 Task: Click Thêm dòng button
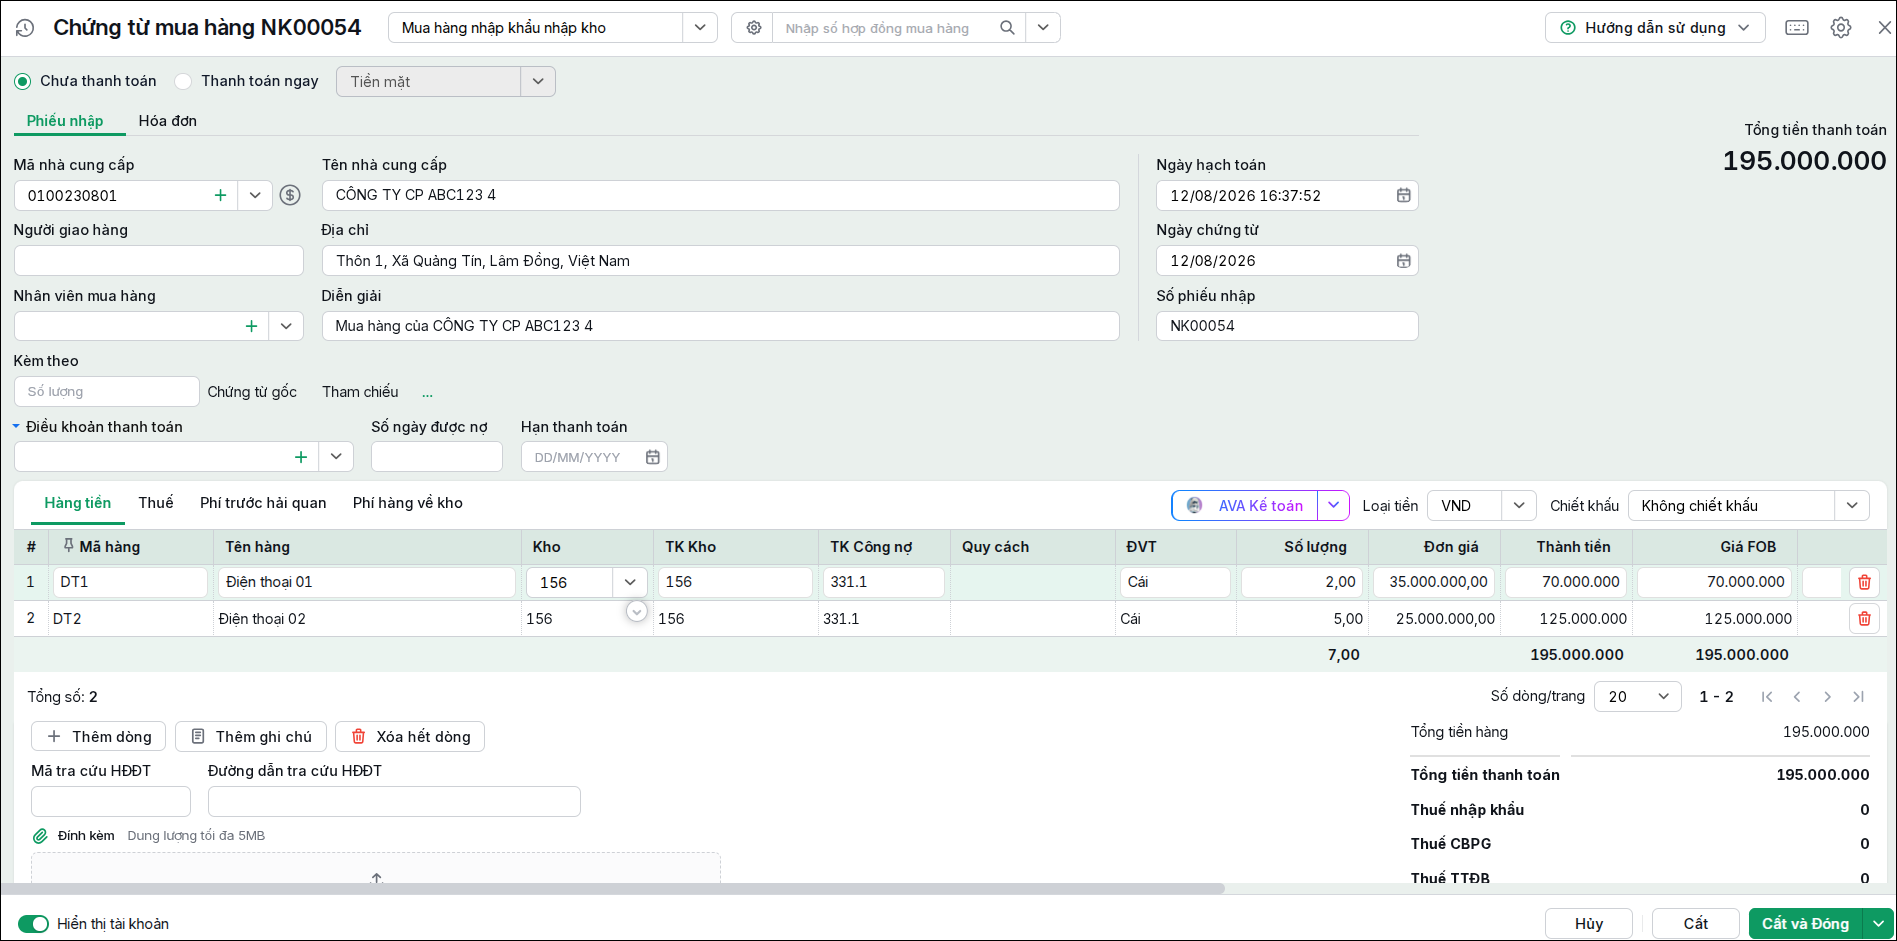click(98, 737)
